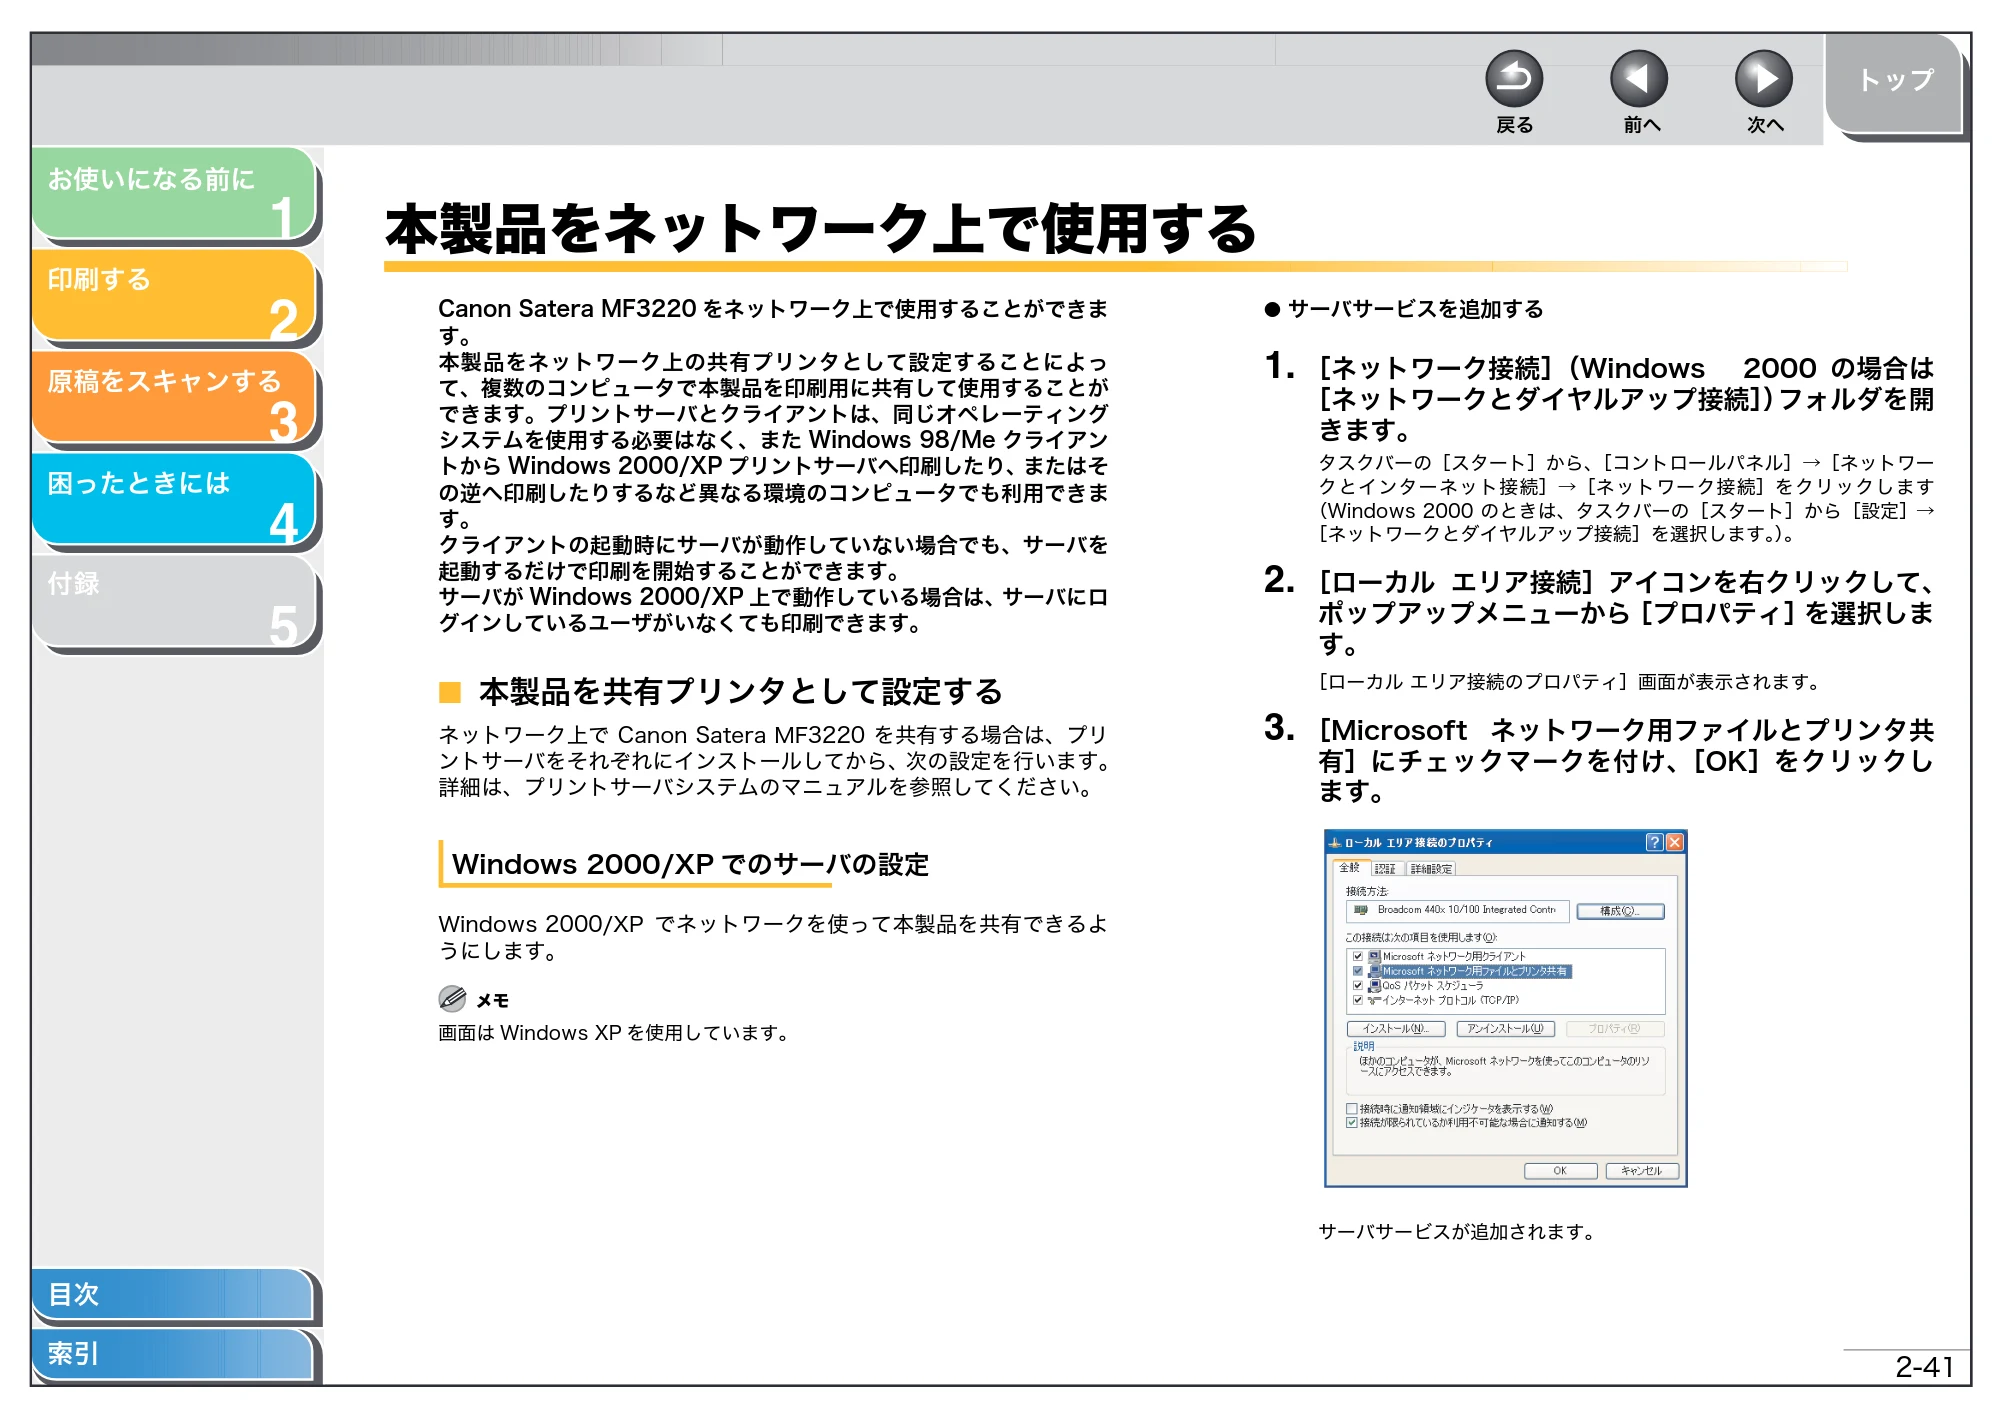Open chapter 1 お使いになる前に
This screenshot has height=1415, width=2000.
(x=174, y=193)
